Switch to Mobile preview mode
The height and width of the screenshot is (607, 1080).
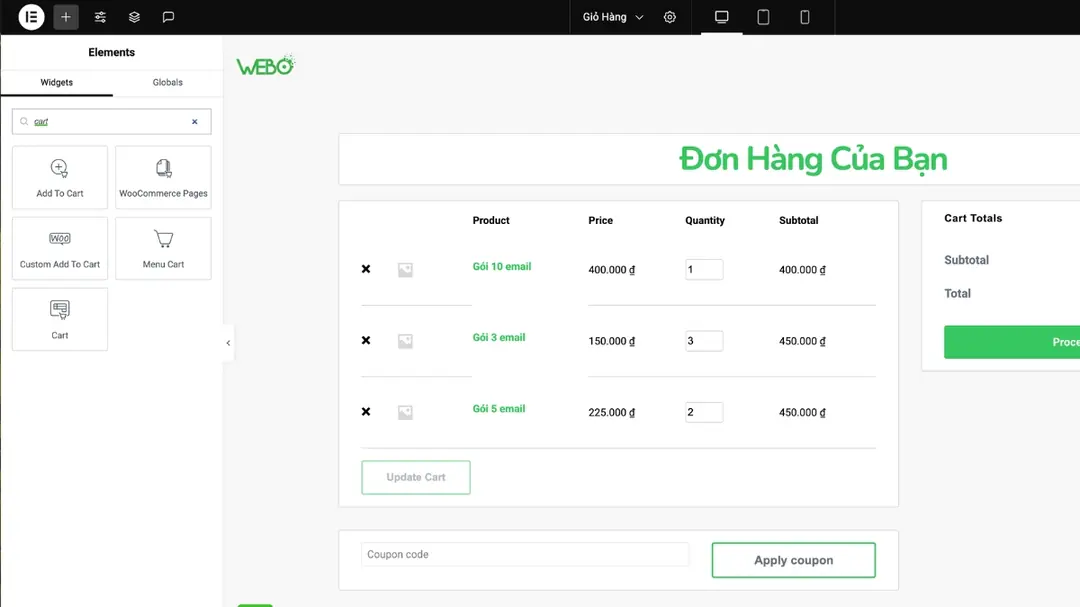pos(804,17)
